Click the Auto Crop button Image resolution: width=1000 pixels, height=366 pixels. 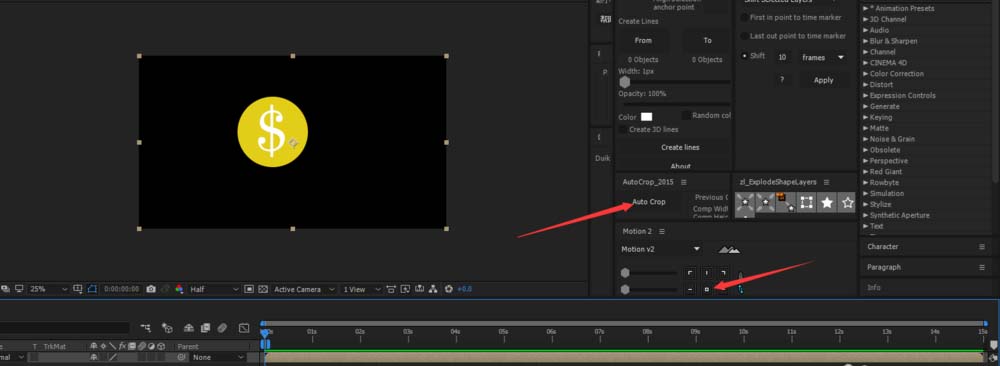649,202
